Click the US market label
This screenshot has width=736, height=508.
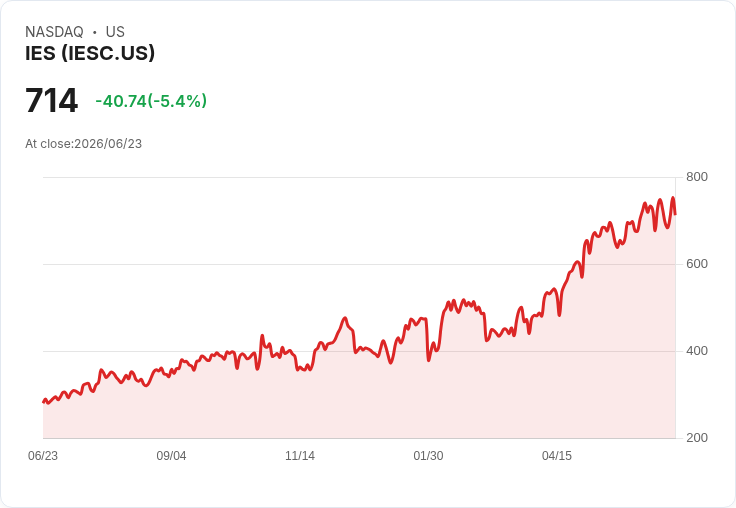point(115,32)
